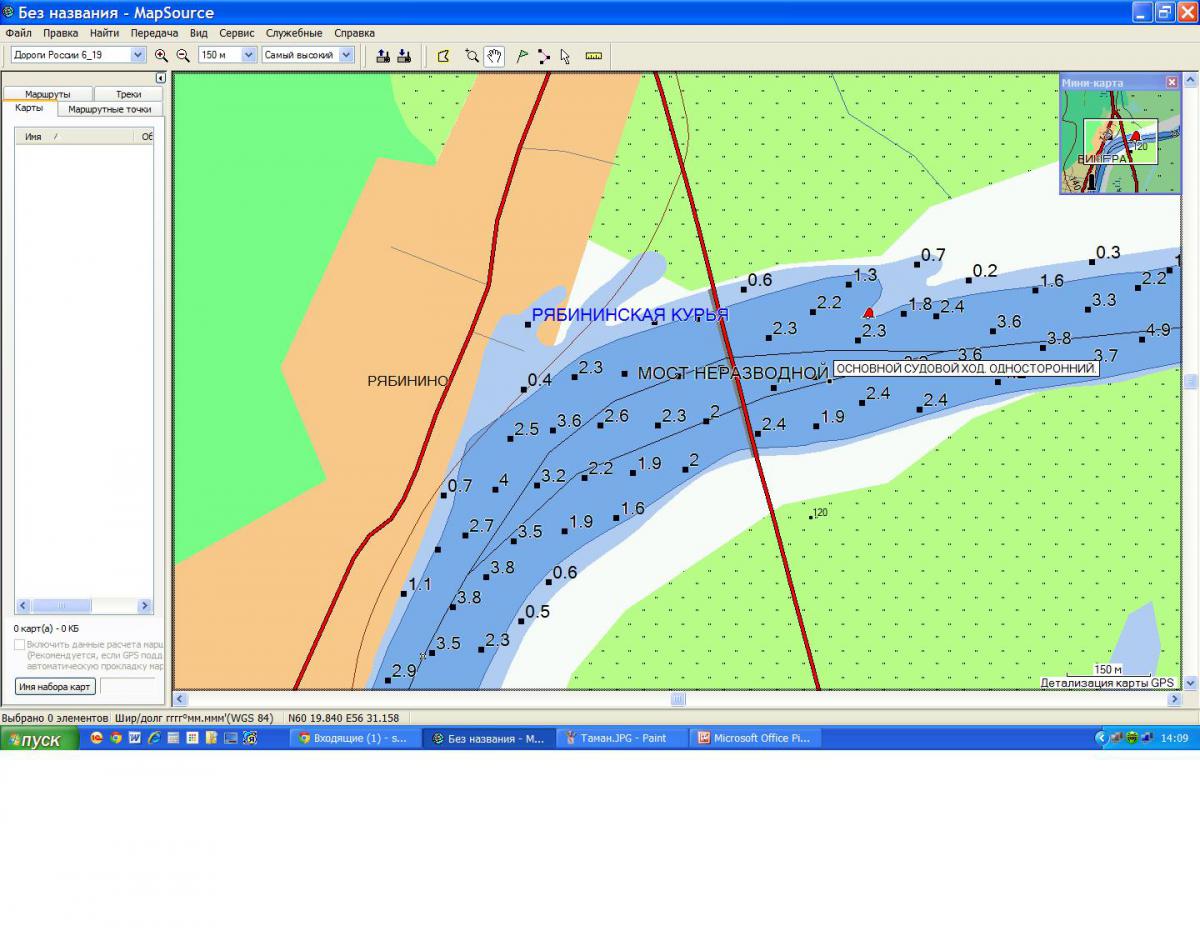Select the Hand pan tool
Viewport: 1200px width, 936px height.
494,56
